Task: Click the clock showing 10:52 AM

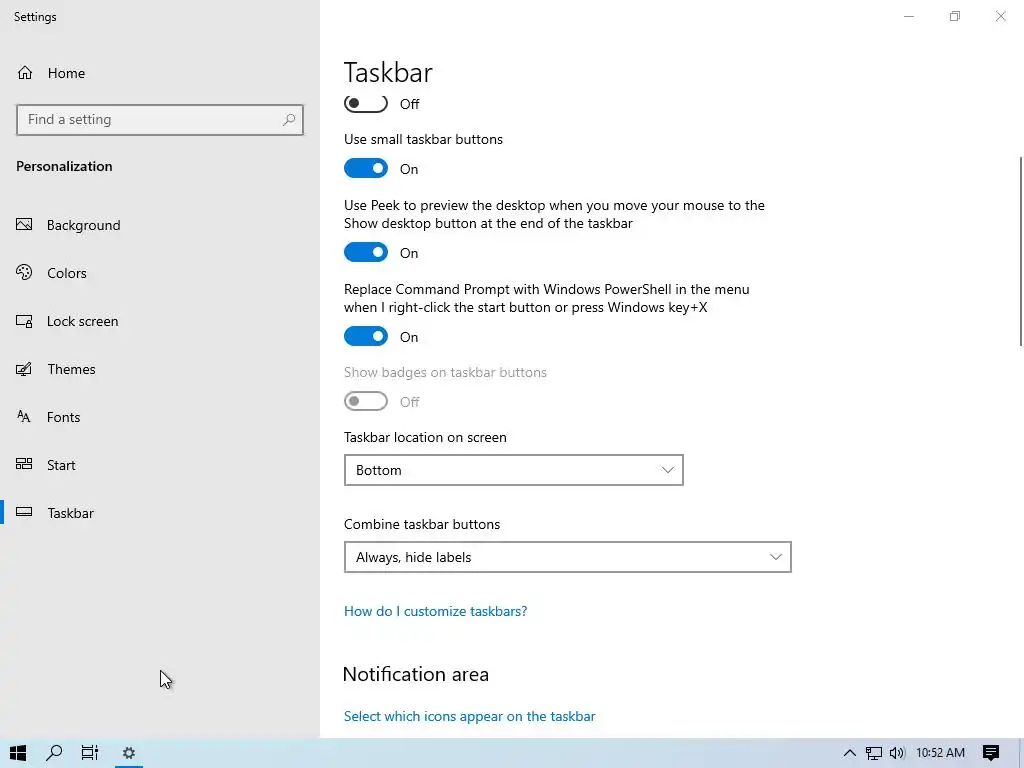Action: [x=940, y=753]
